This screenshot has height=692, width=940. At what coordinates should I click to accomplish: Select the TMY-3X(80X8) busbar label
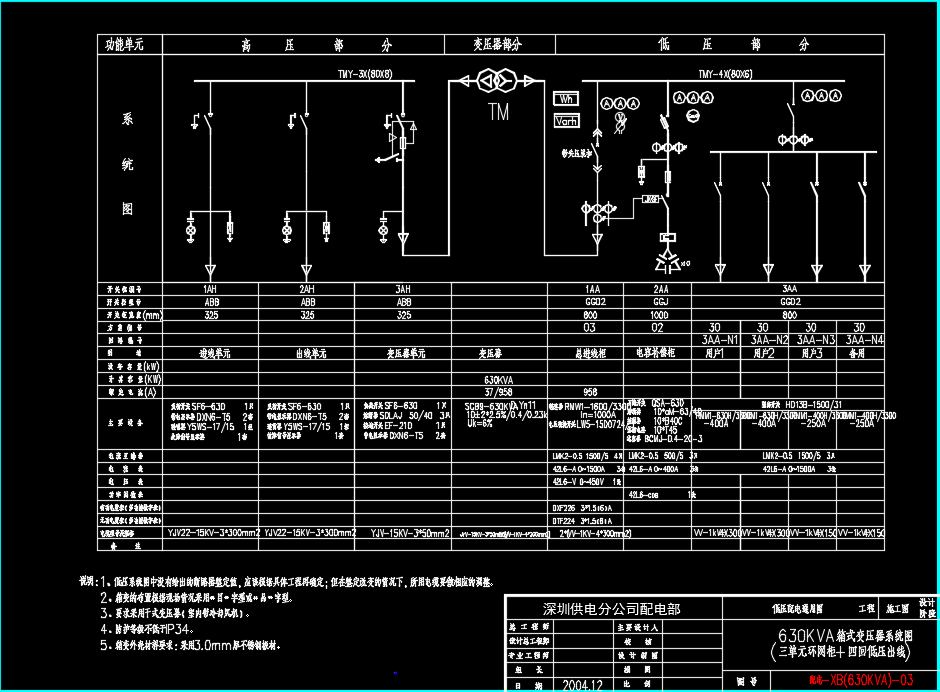click(365, 74)
